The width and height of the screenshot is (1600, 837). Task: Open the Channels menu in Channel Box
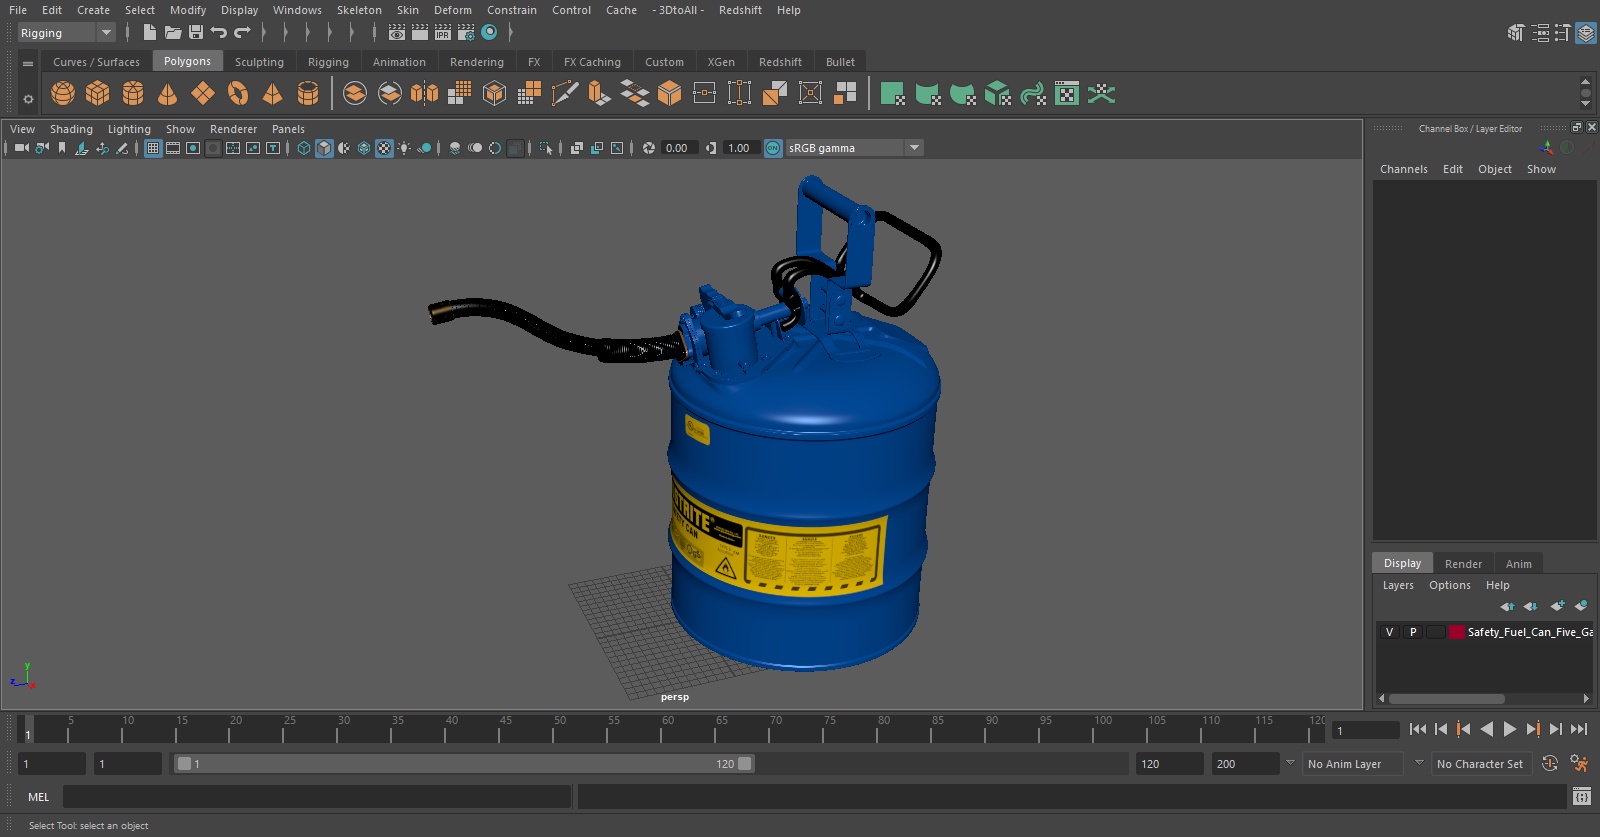click(1404, 169)
